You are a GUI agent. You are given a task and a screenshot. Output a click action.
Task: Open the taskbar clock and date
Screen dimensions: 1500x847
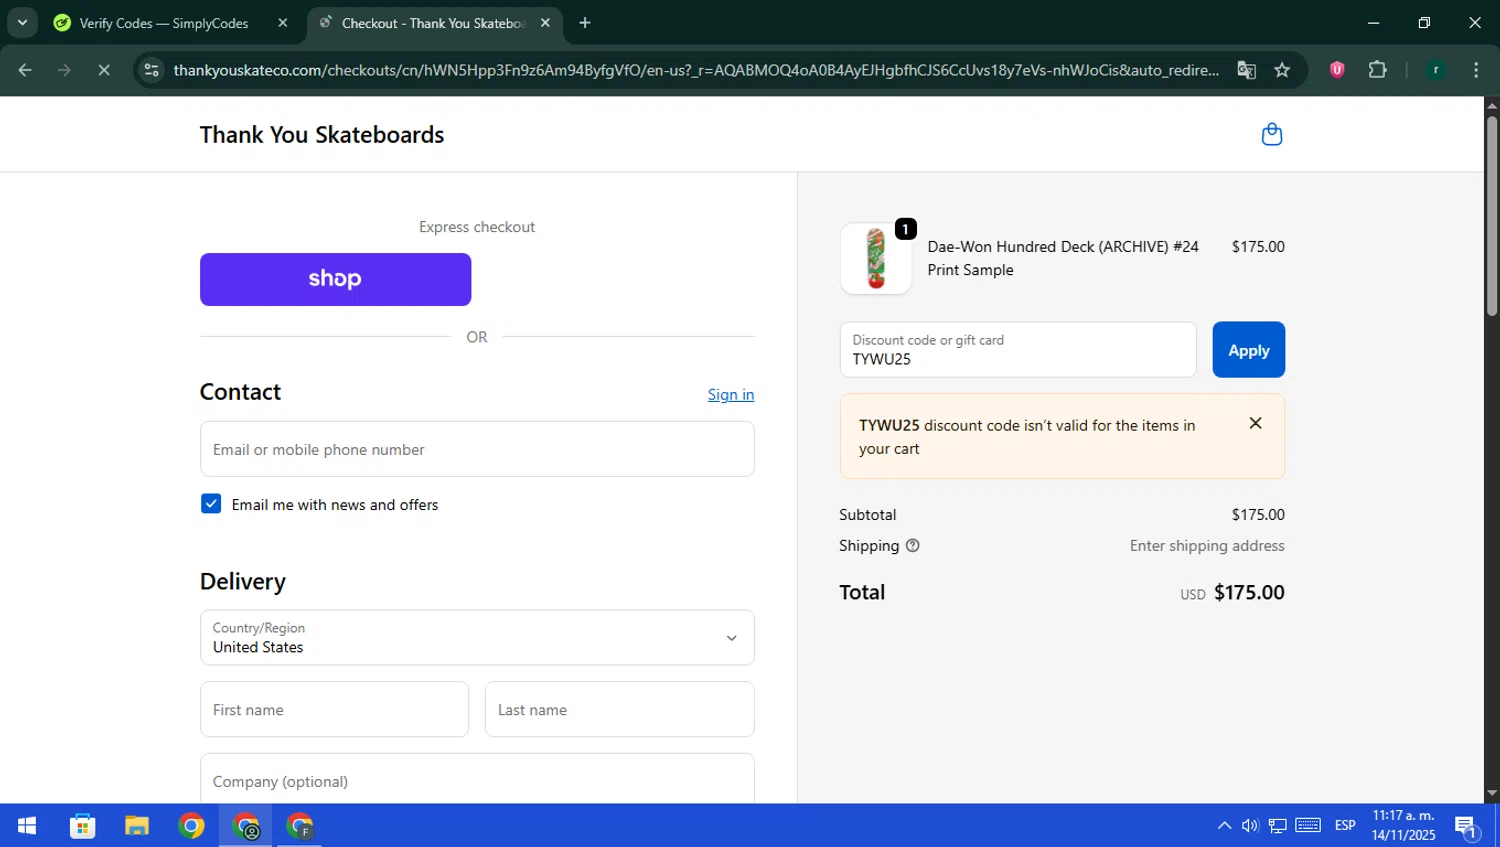point(1403,826)
